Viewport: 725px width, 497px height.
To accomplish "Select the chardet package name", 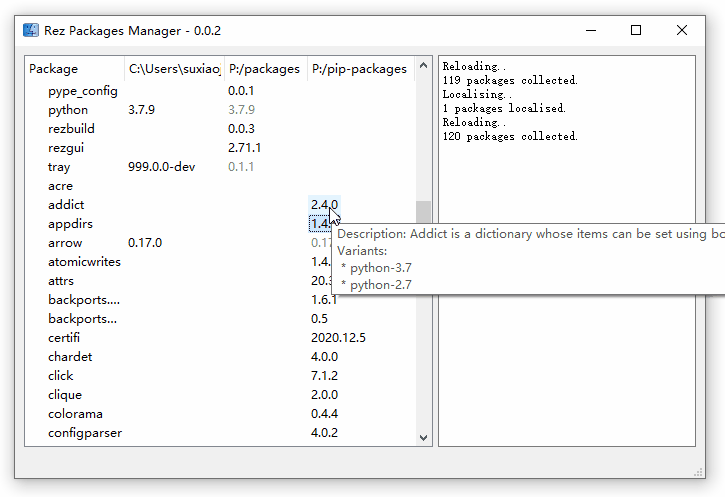I will (x=70, y=356).
